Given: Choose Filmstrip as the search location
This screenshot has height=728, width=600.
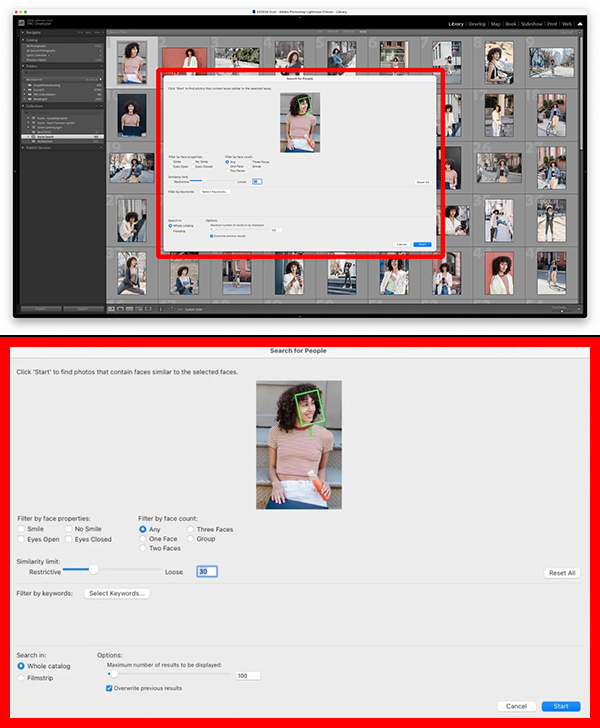Looking at the screenshot, I should point(22,678).
